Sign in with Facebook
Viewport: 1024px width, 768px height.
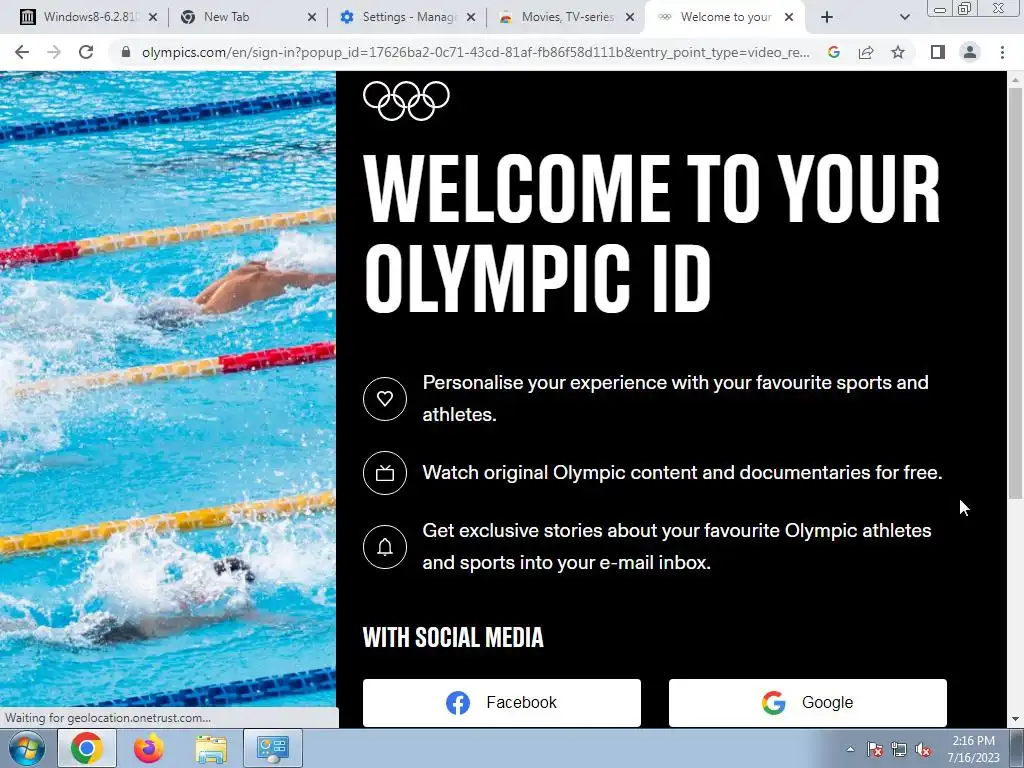click(x=502, y=703)
